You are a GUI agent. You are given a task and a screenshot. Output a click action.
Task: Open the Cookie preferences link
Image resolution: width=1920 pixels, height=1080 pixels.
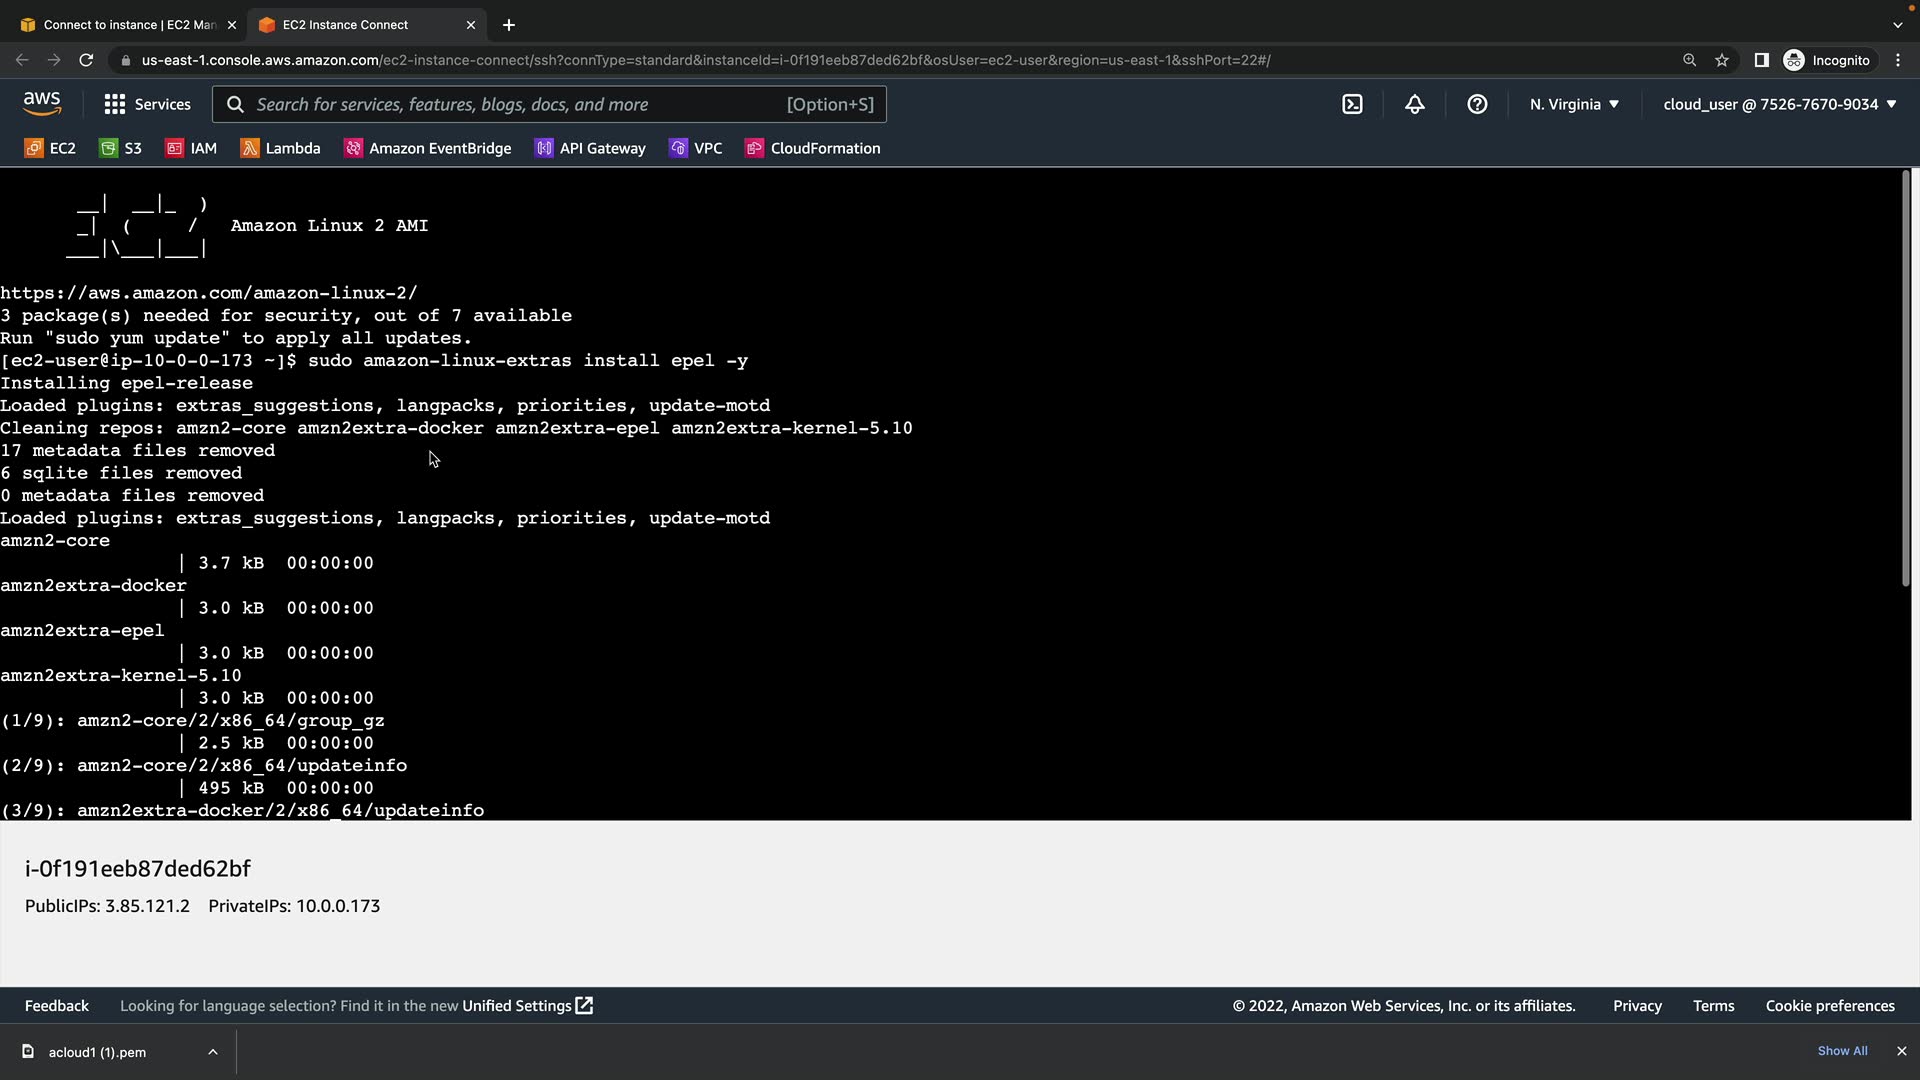point(1829,1006)
